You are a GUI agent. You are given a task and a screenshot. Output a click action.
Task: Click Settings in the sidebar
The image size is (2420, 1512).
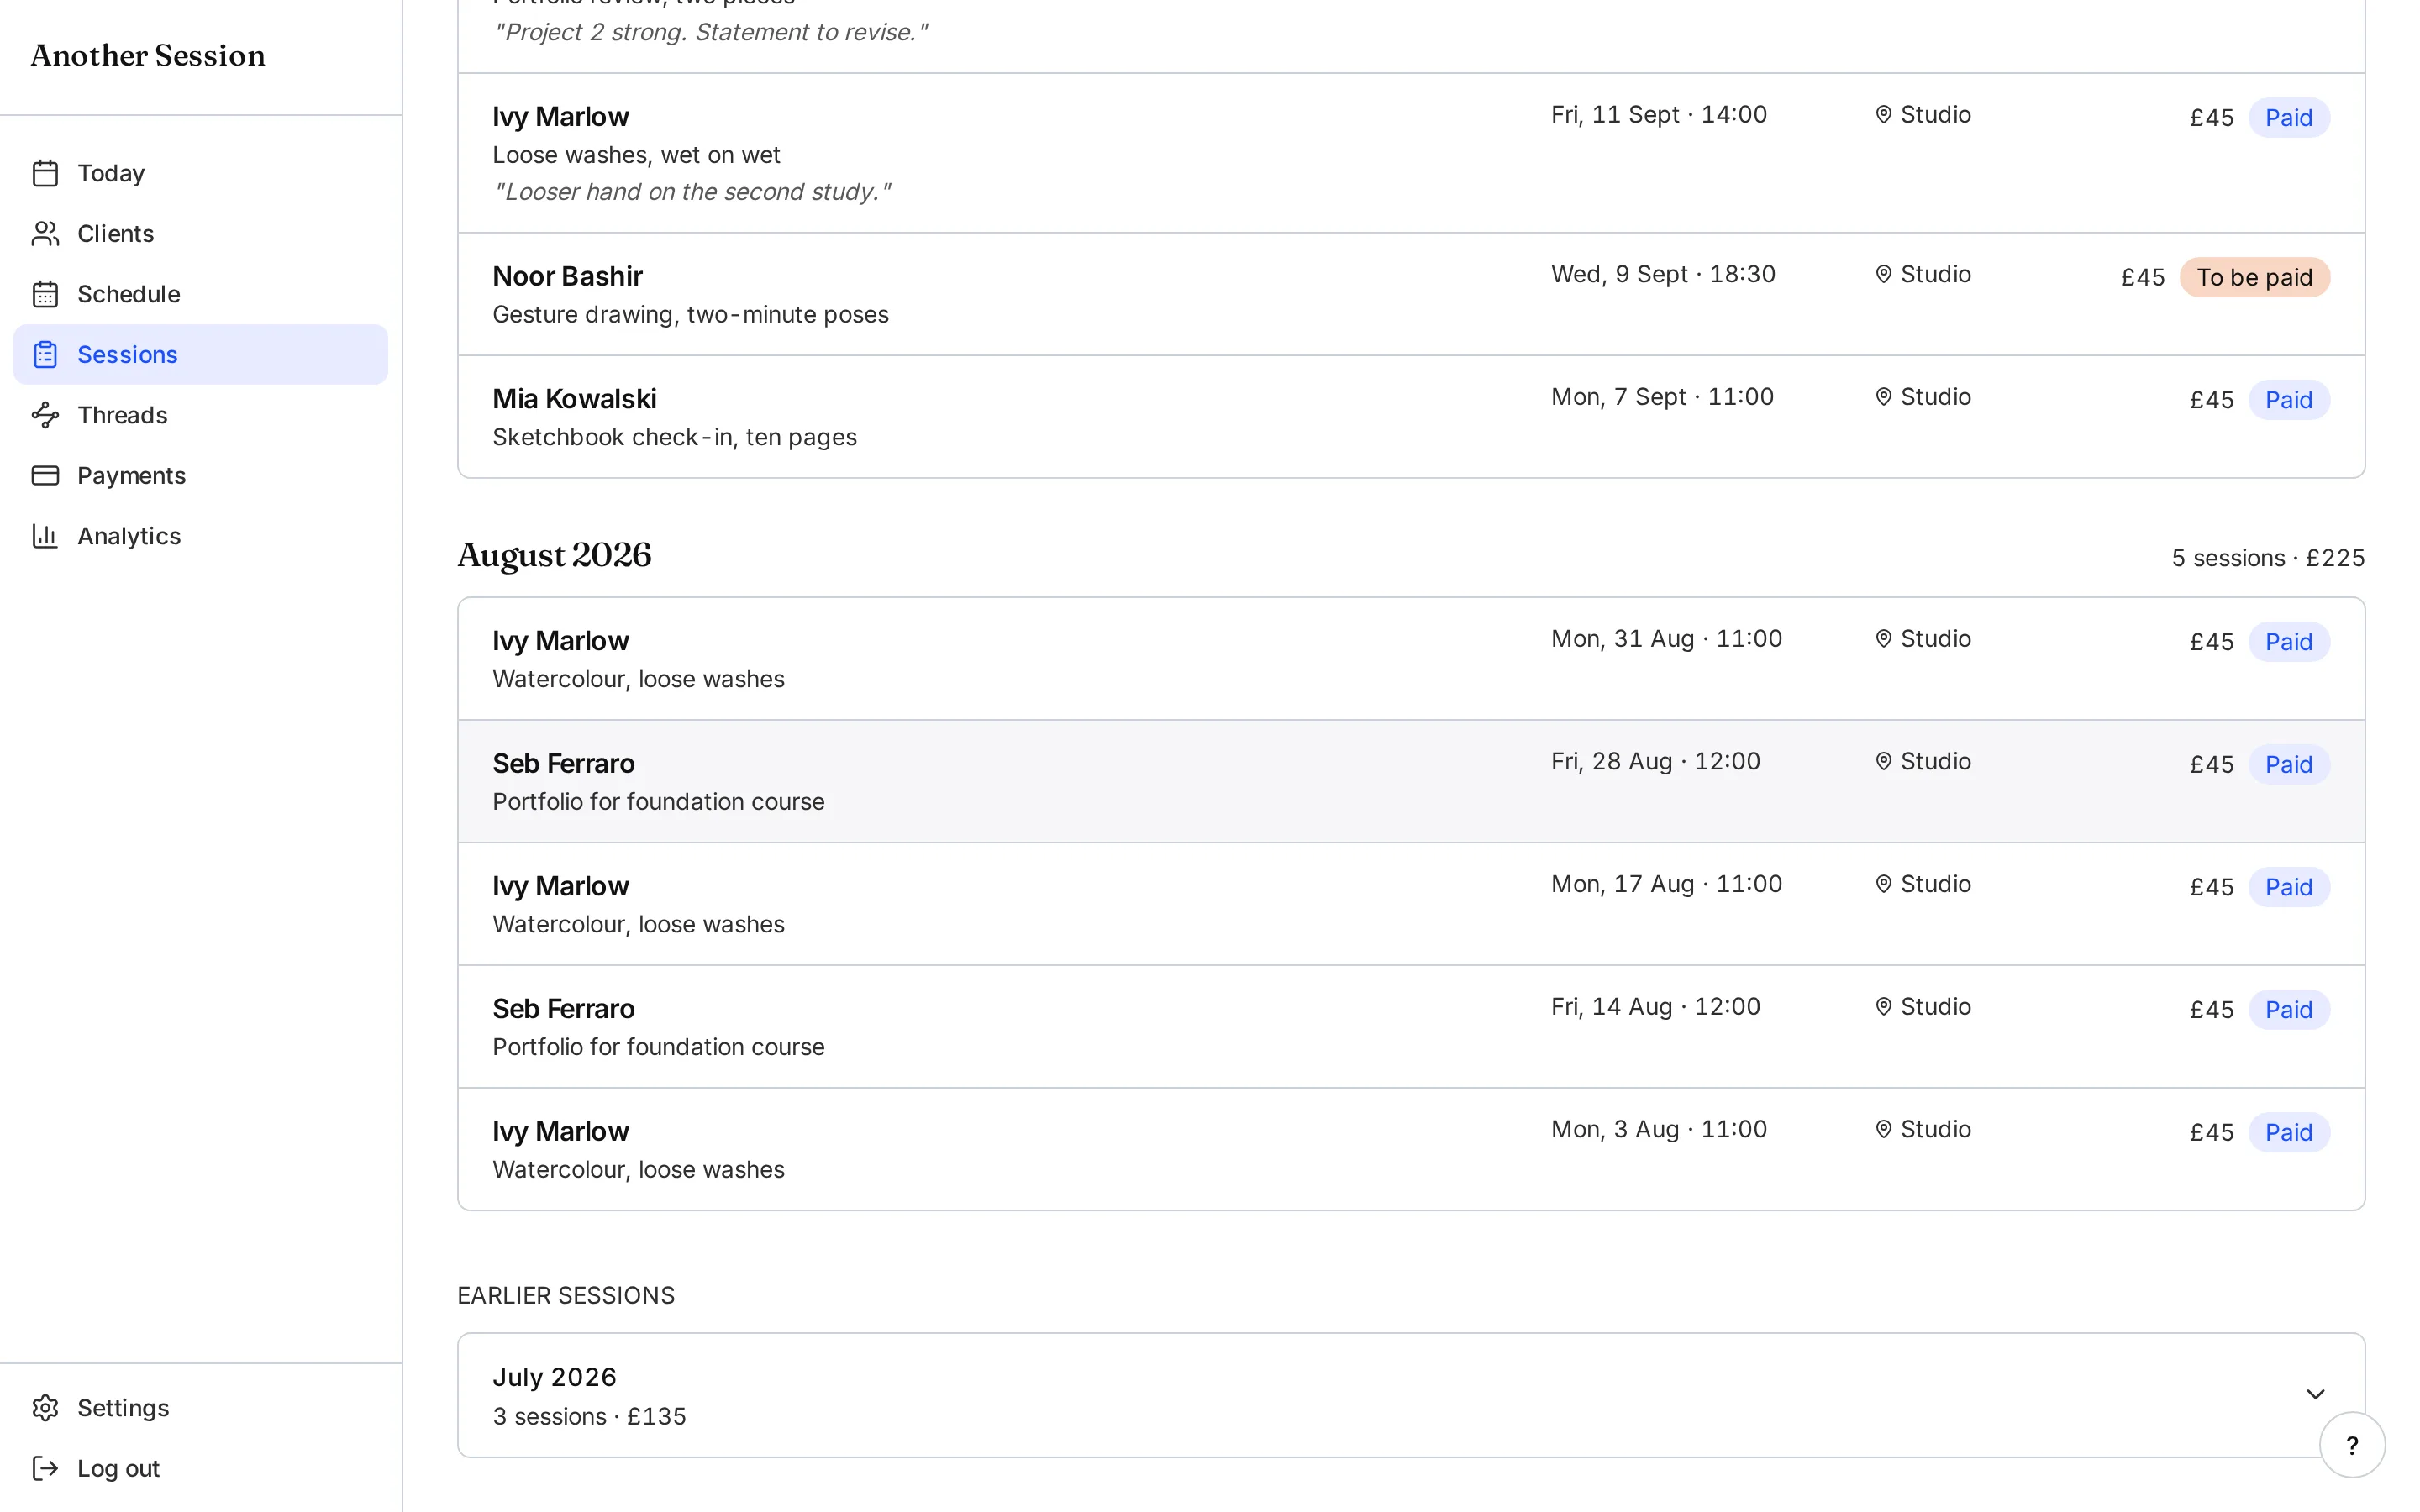click(x=200, y=1408)
